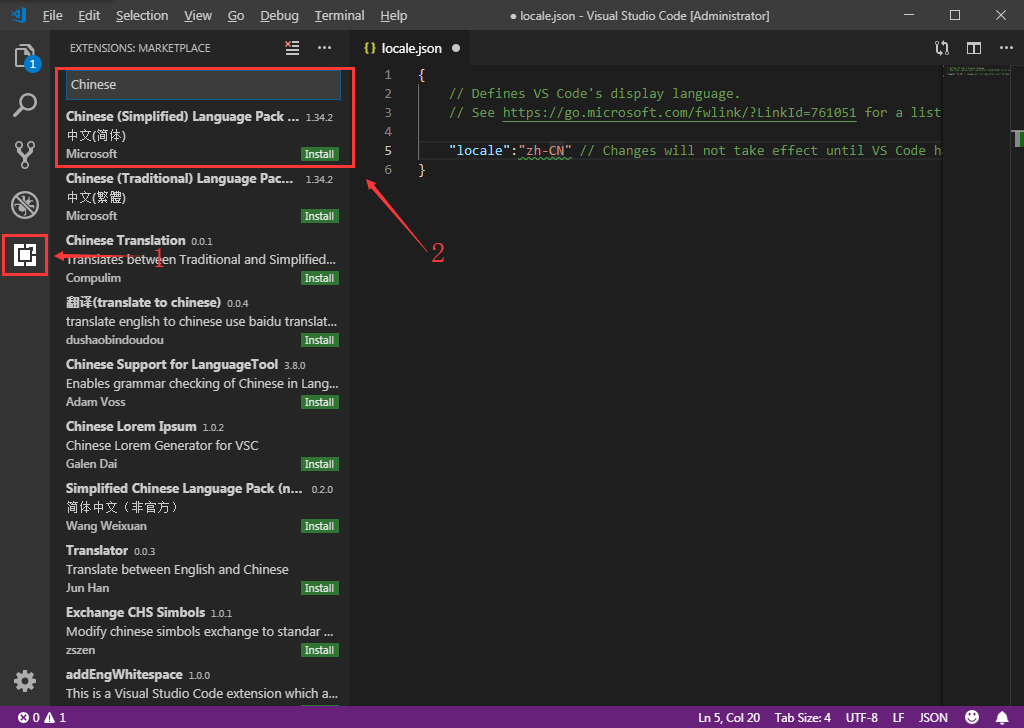Screen dimensions: 1024x728
Task: Open the Explorer view in the activity bar
Action: (x=24, y=57)
